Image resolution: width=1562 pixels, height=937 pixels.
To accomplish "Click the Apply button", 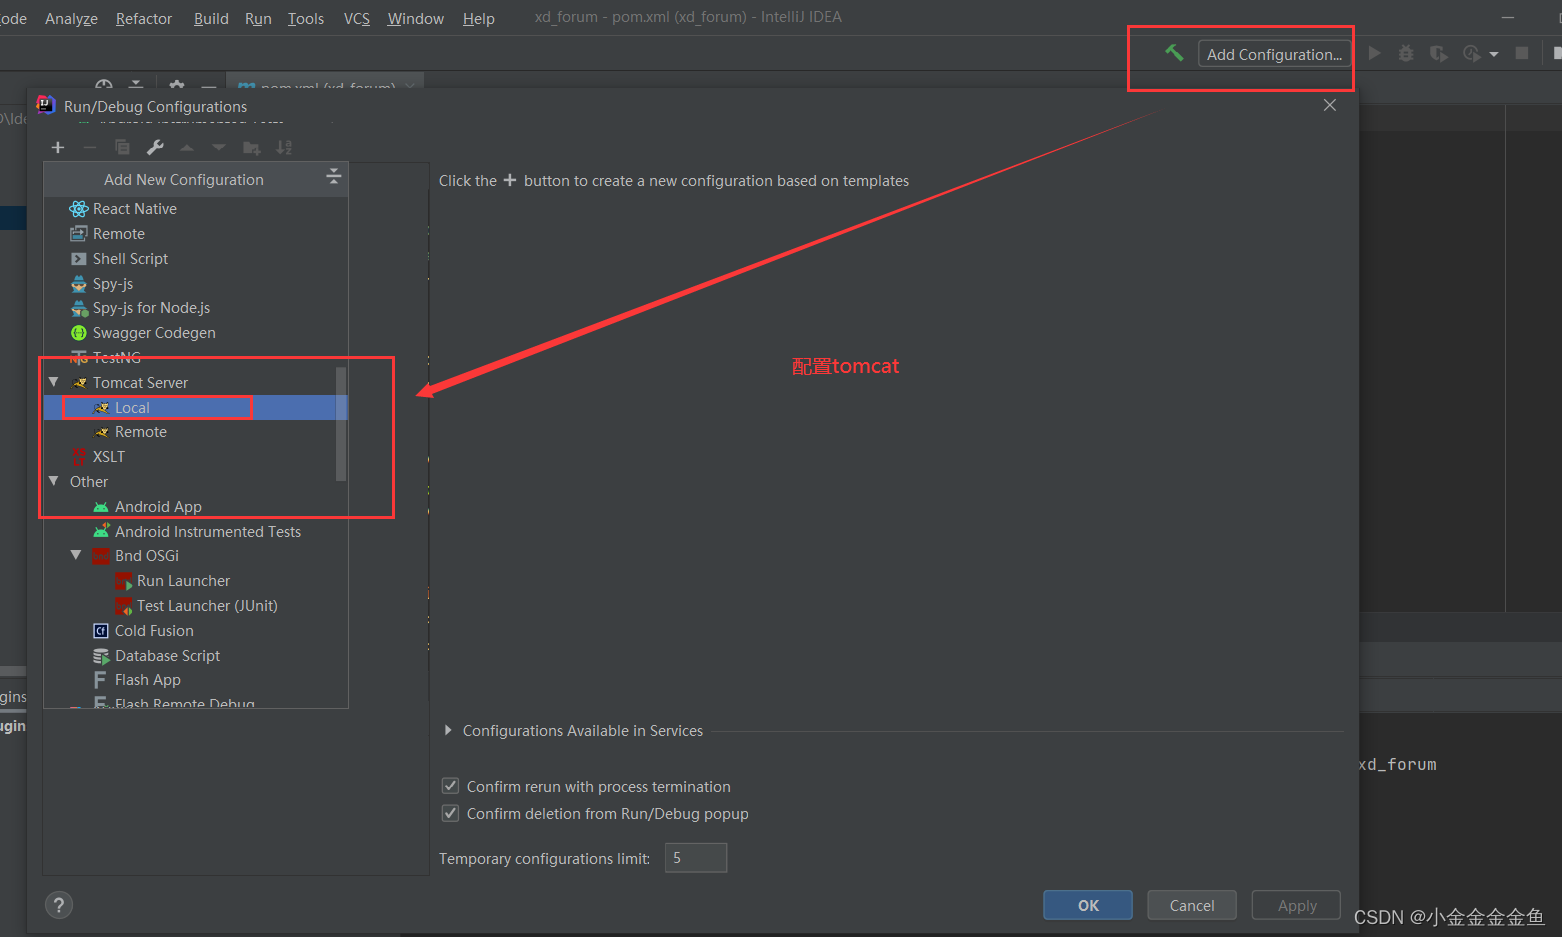I will click(1297, 905).
